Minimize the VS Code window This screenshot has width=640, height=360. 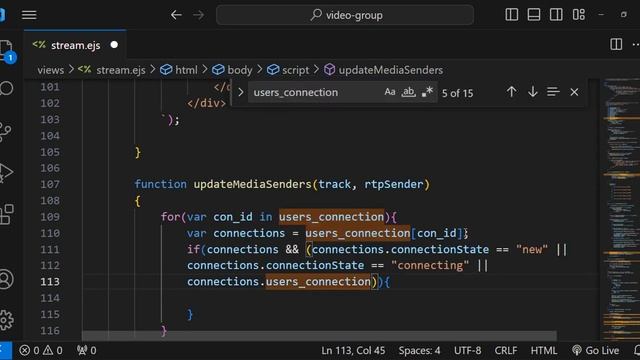pyautogui.click(x=601, y=15)
